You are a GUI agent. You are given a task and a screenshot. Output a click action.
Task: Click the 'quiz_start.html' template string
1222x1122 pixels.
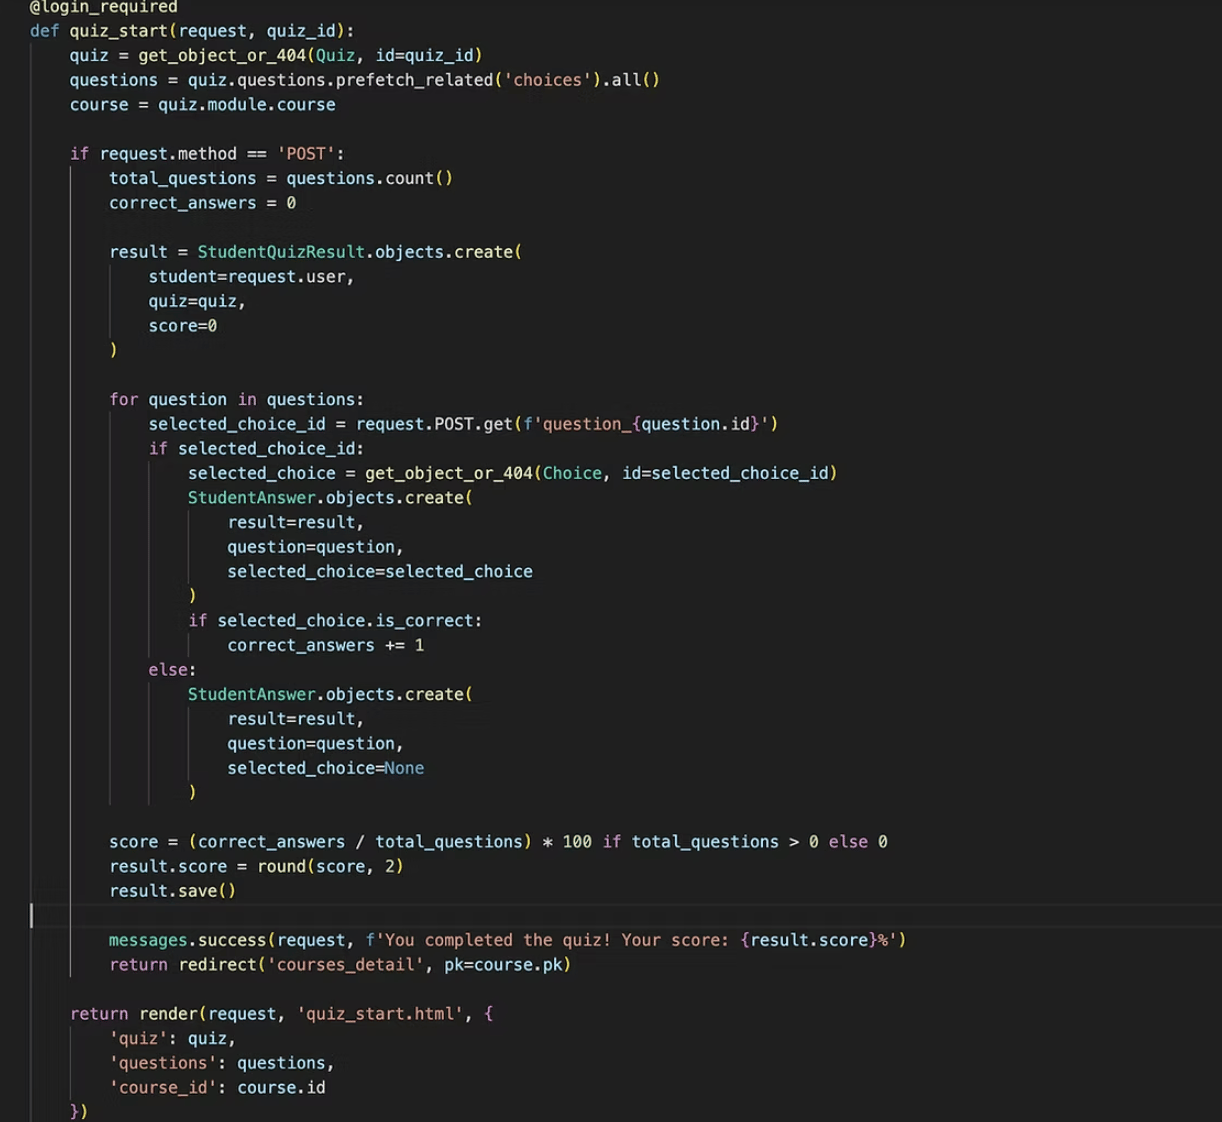[x=380, y=1014]
